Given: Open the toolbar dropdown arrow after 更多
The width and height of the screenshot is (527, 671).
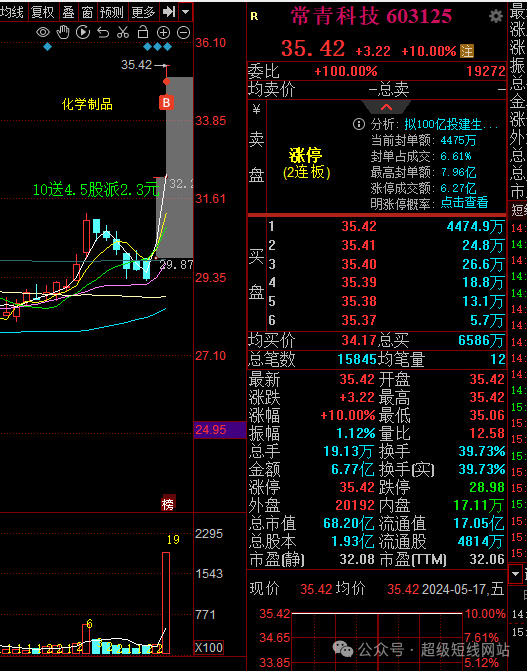Looking at the screenshot, I should [x=185, y=12].
